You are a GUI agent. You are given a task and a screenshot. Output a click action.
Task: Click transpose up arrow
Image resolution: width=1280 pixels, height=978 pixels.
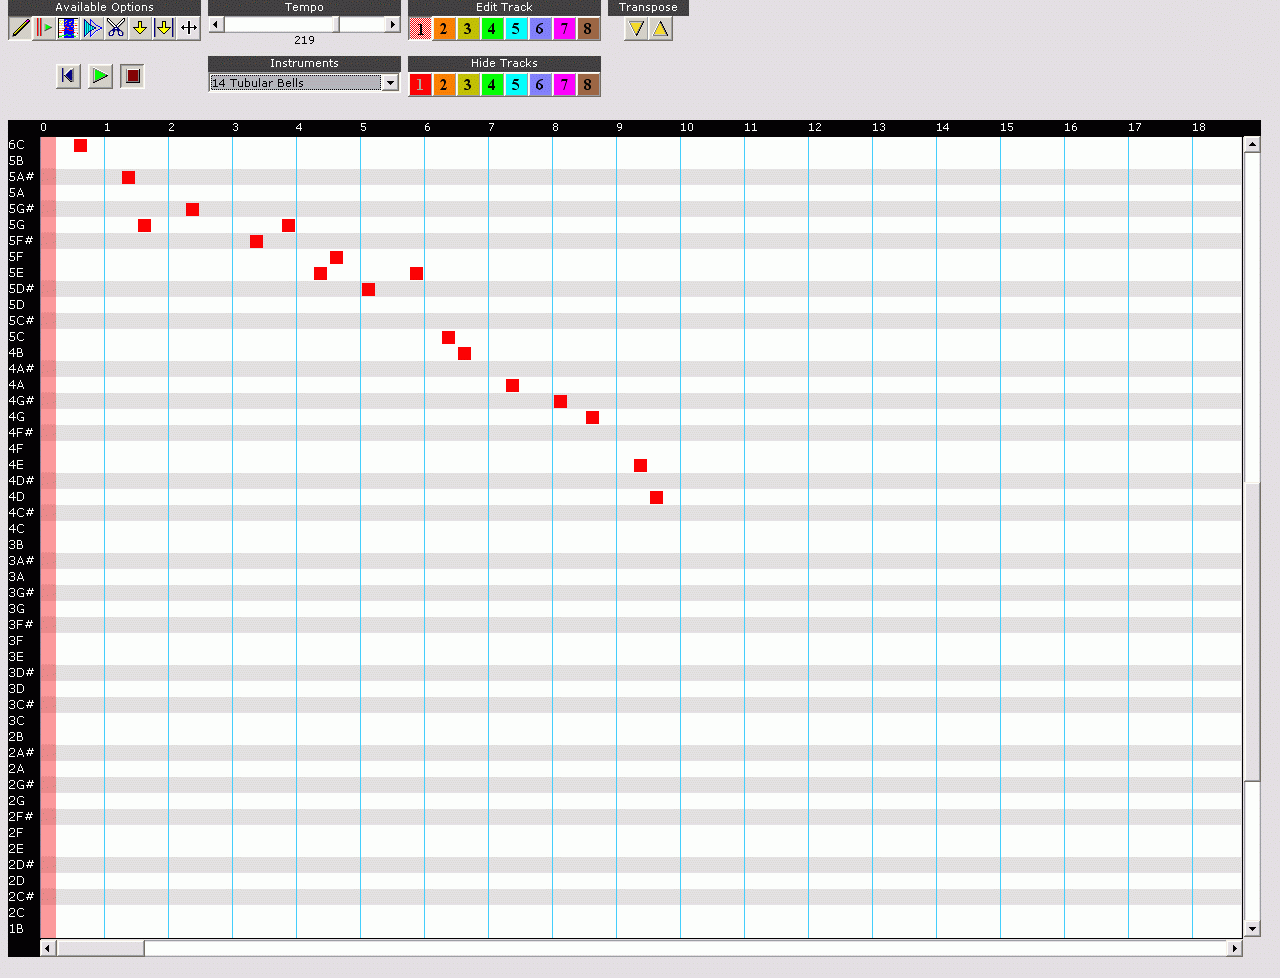coord(661,29)
